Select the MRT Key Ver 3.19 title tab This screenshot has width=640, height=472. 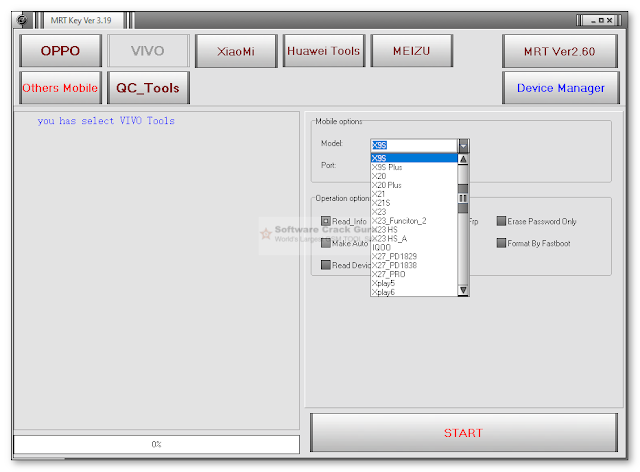(81, 20)
